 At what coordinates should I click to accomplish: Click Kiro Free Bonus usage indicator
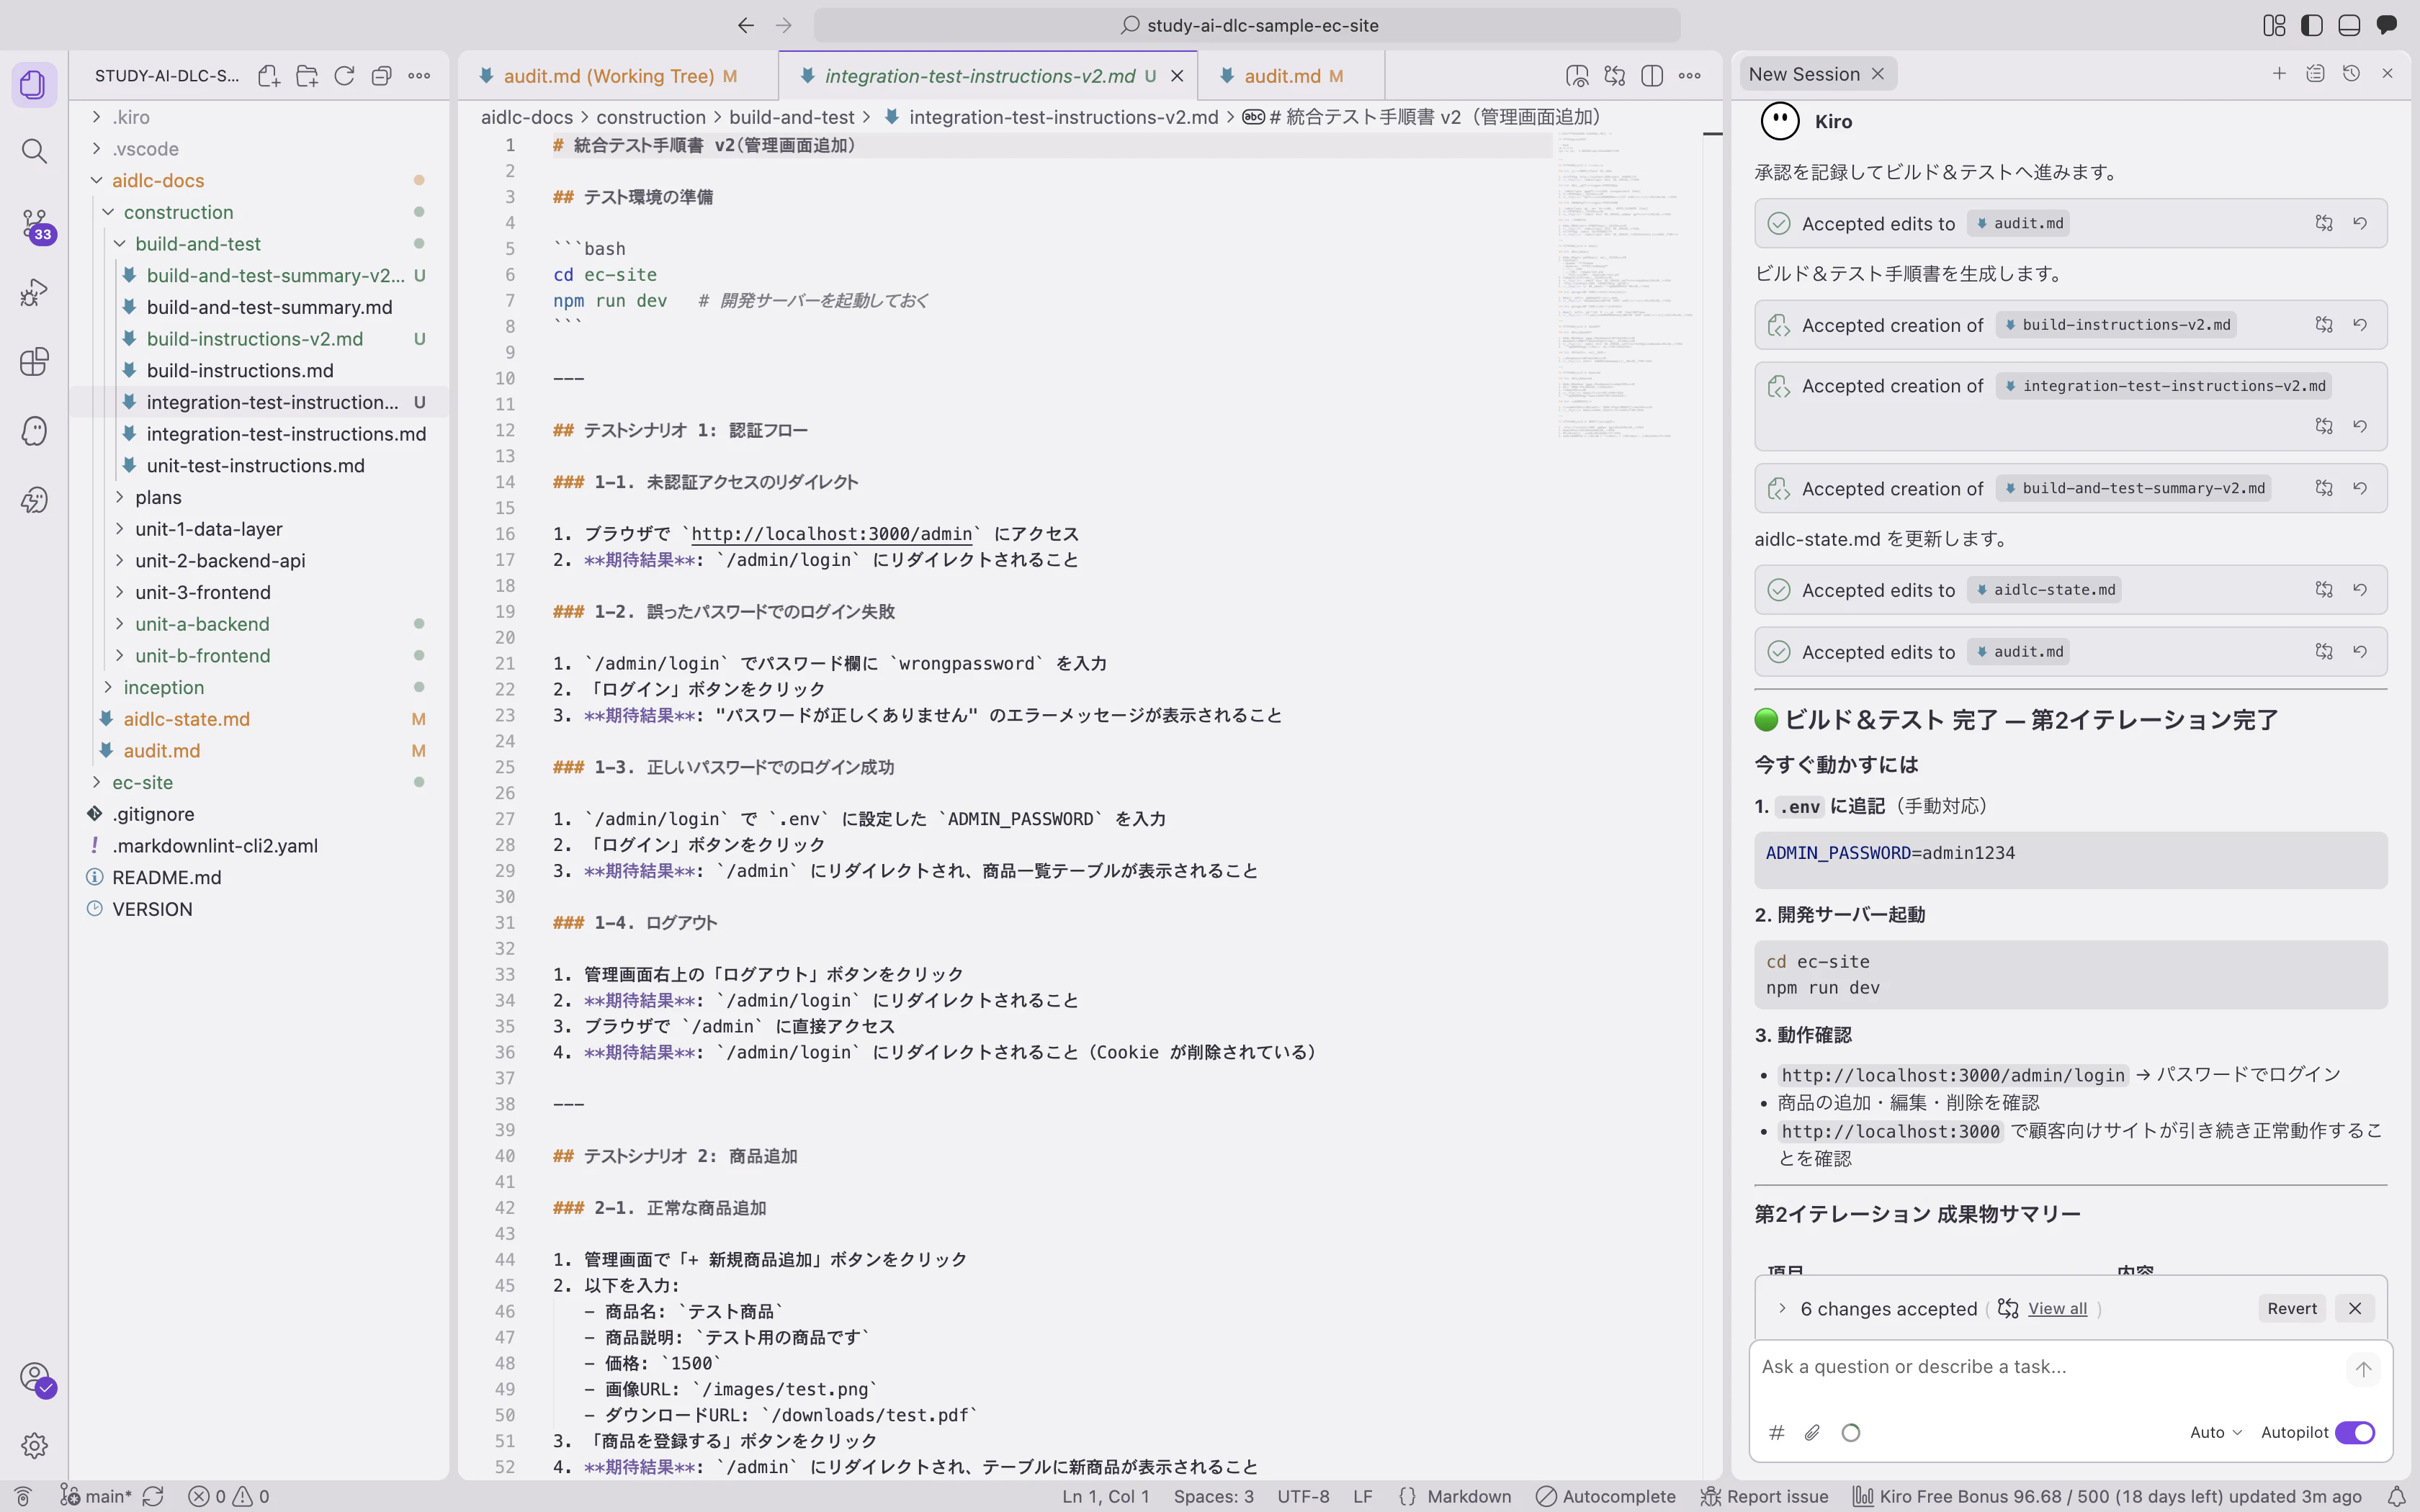(2106, 1496)
